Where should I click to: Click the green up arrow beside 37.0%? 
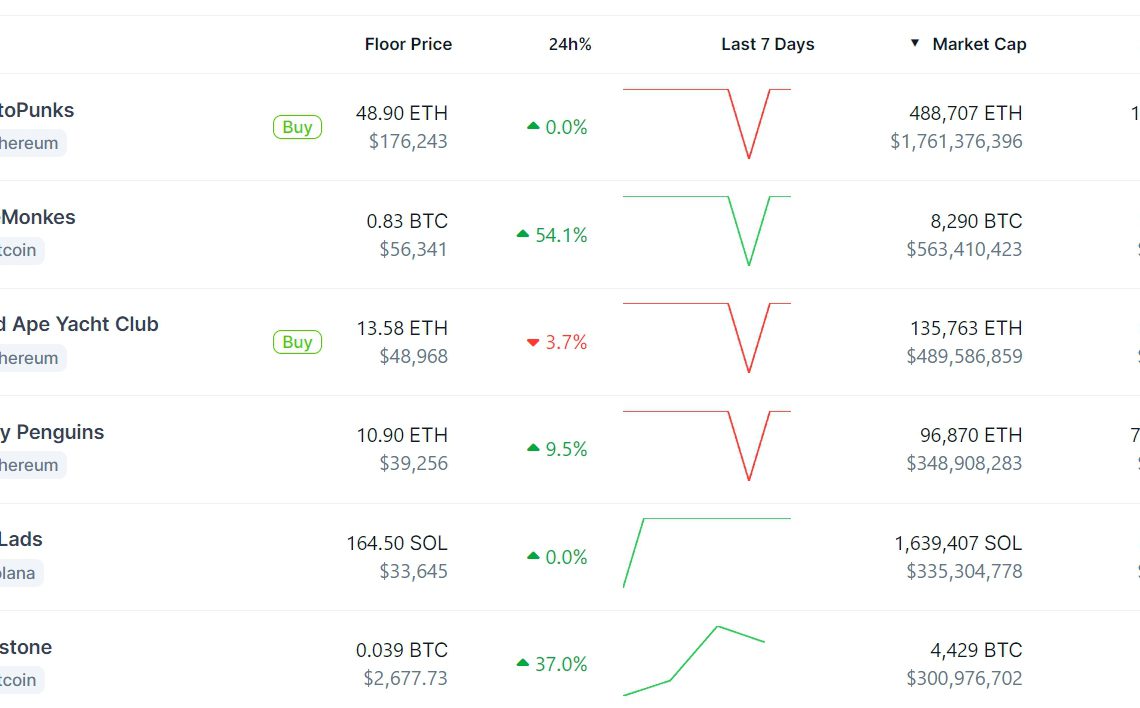[x=523, y=663]
